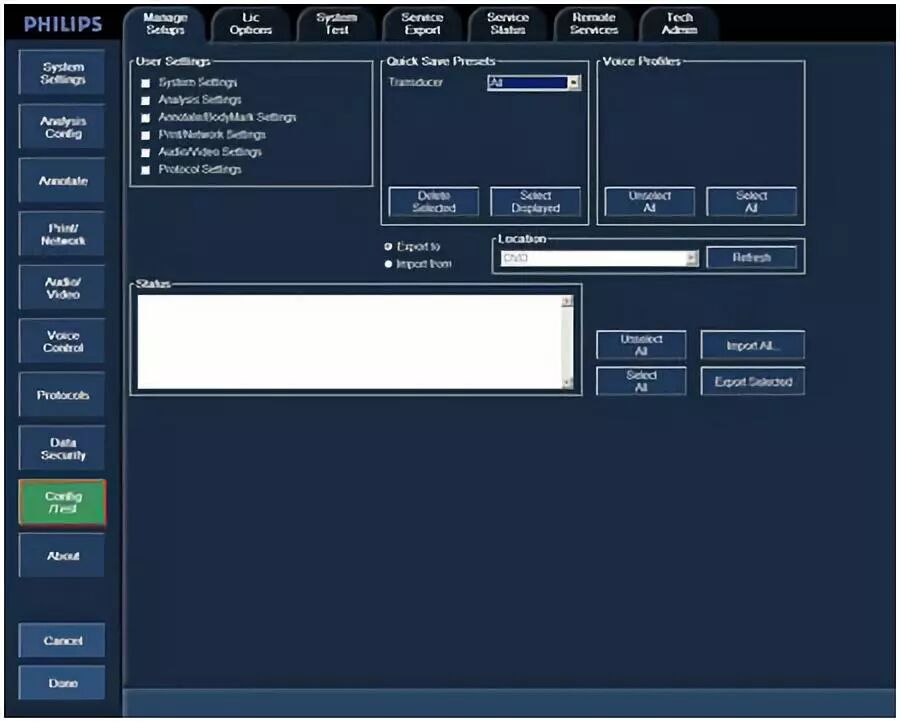900x722 pixels.
Task: Click Select Displayed in Quick Save Presets
Action: pos(536,202)
